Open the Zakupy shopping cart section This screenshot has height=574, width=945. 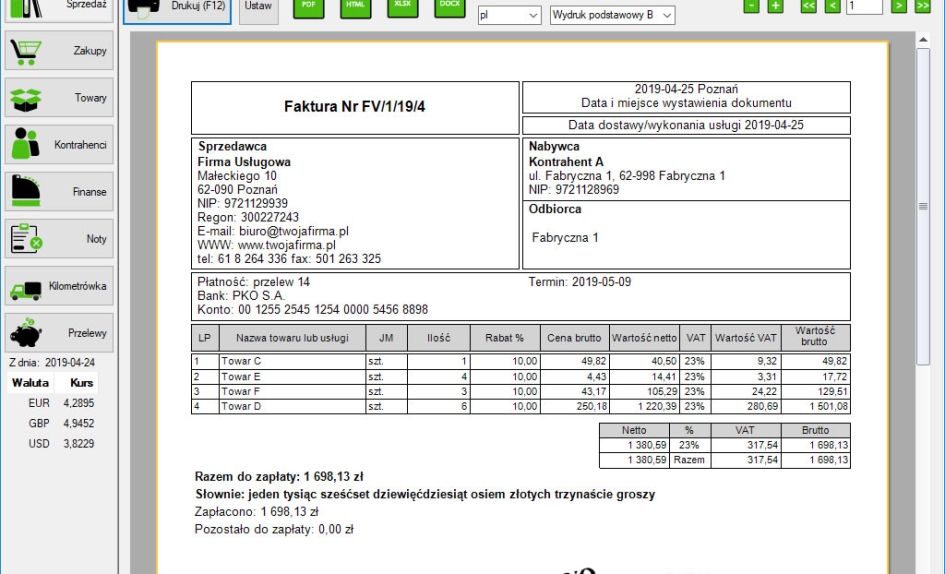(59, 51)
